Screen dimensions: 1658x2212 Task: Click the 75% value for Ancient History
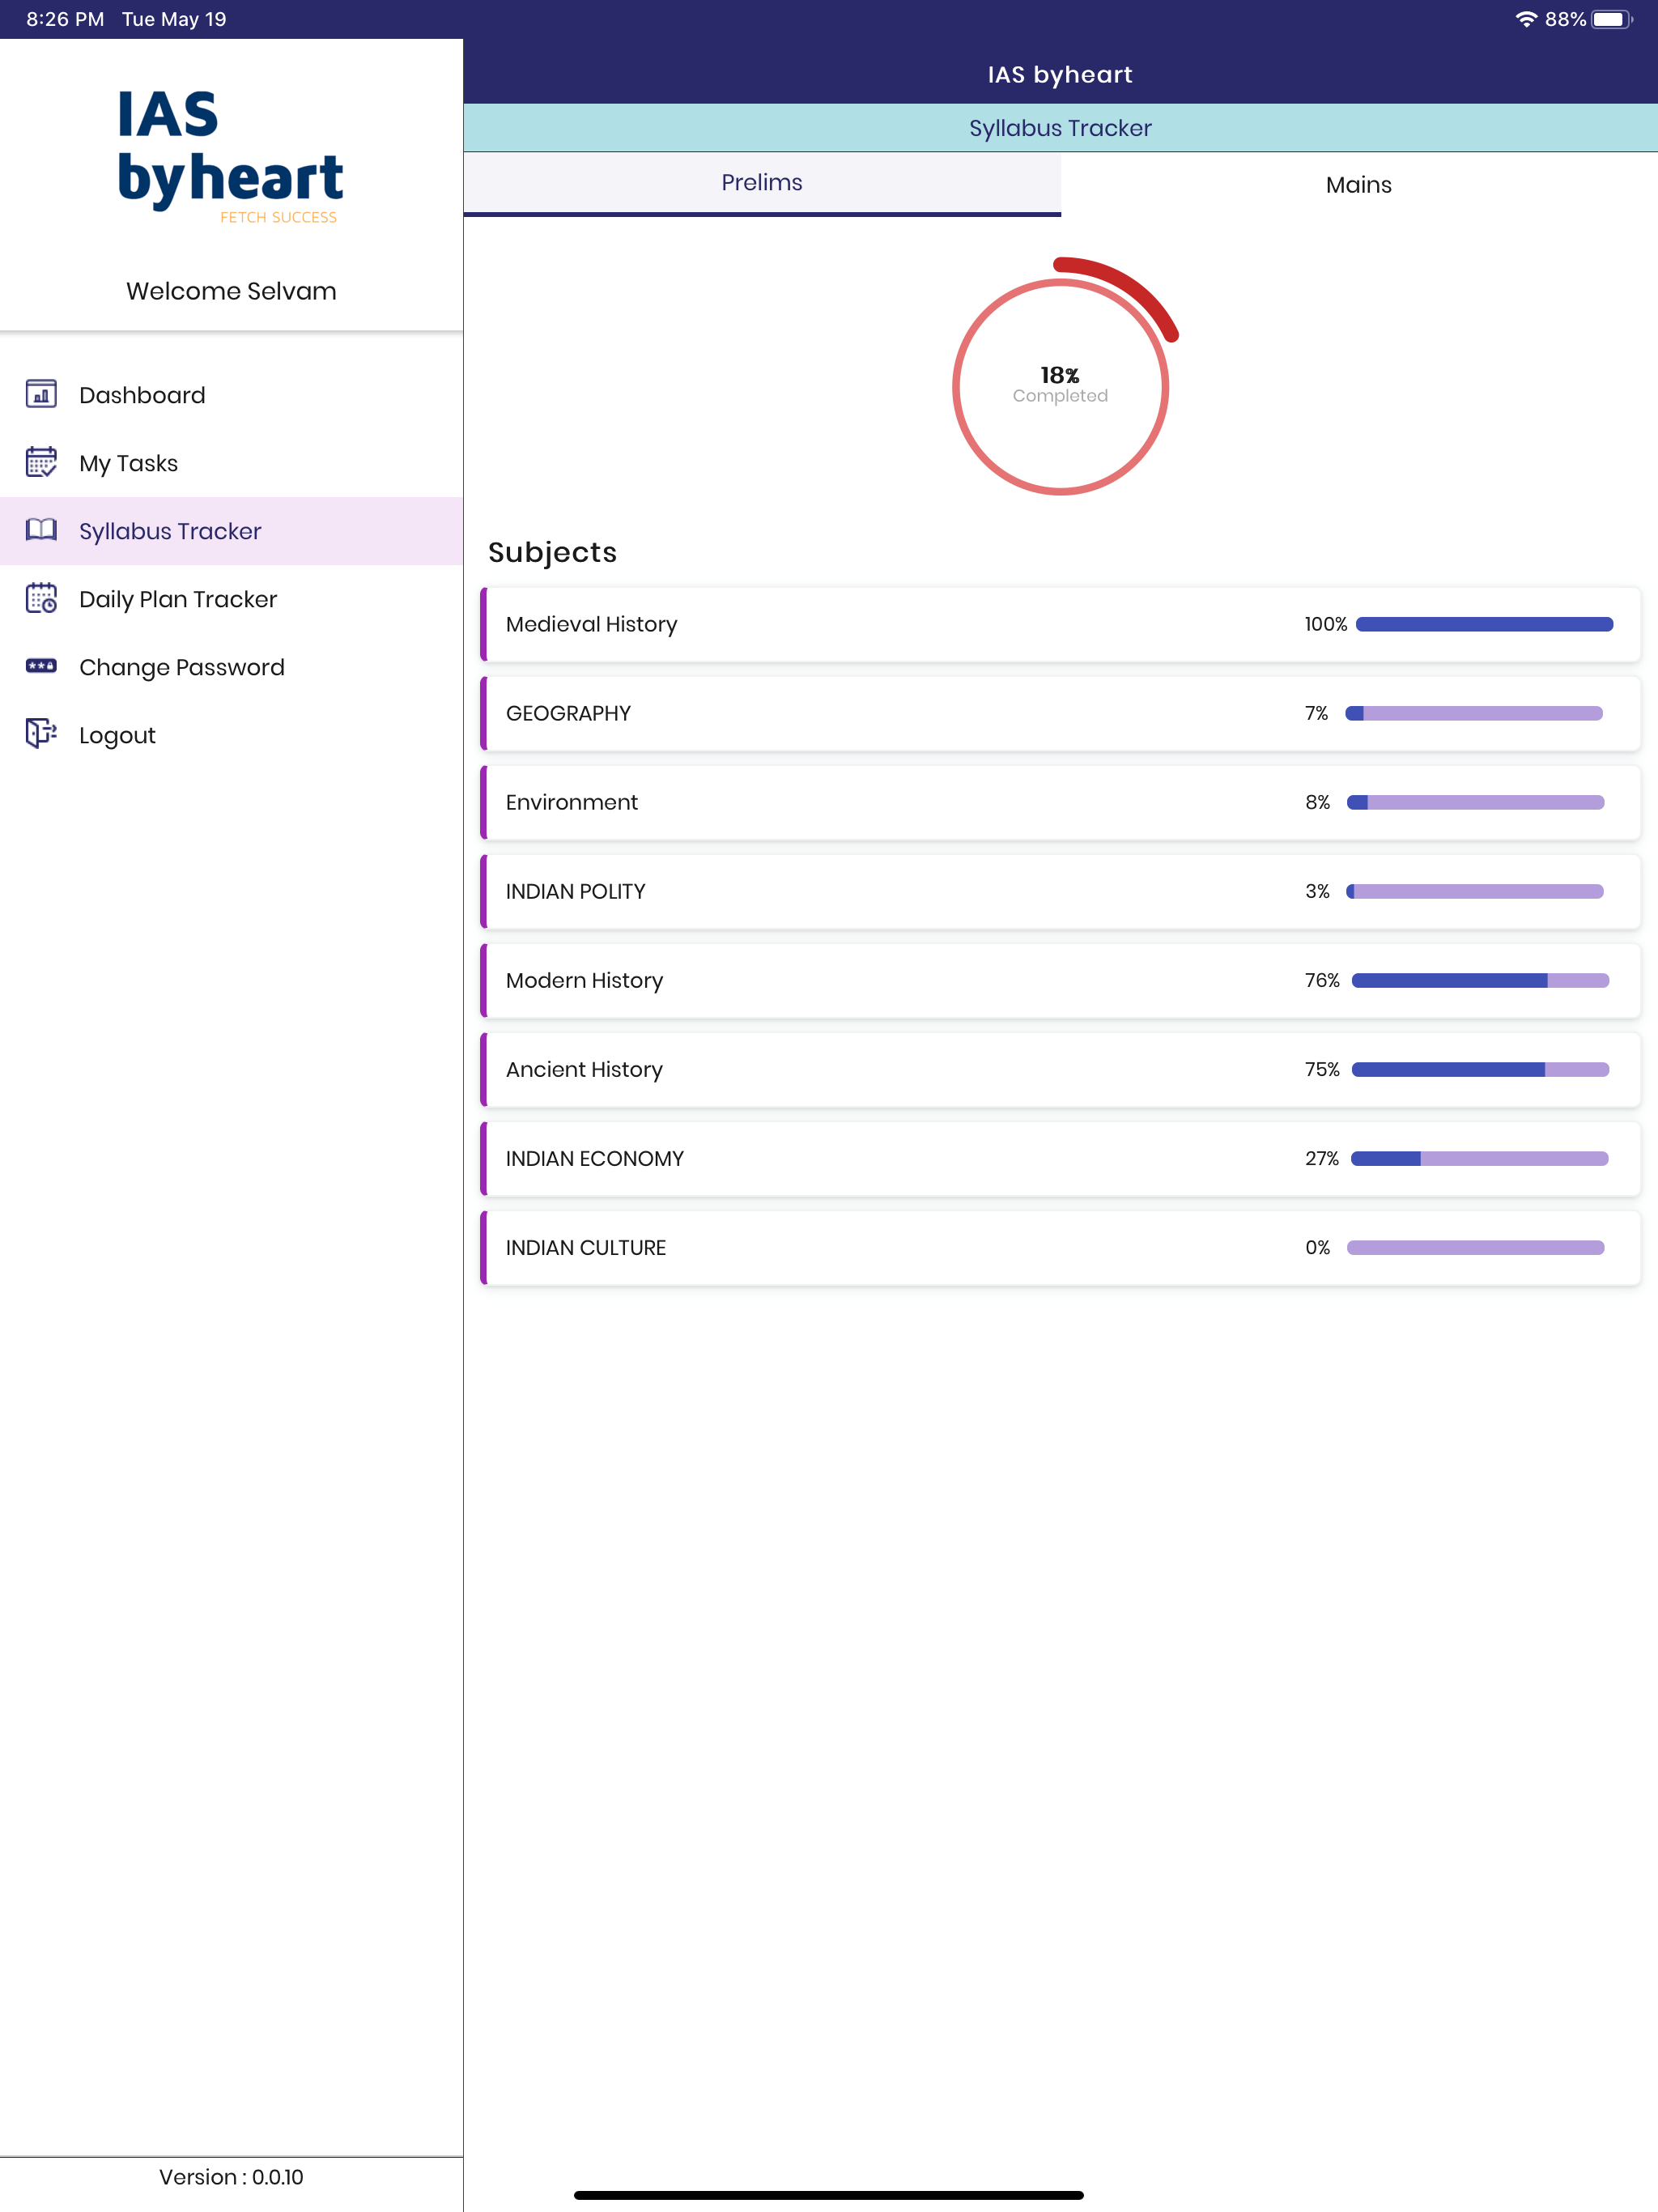[1322, 1069]
